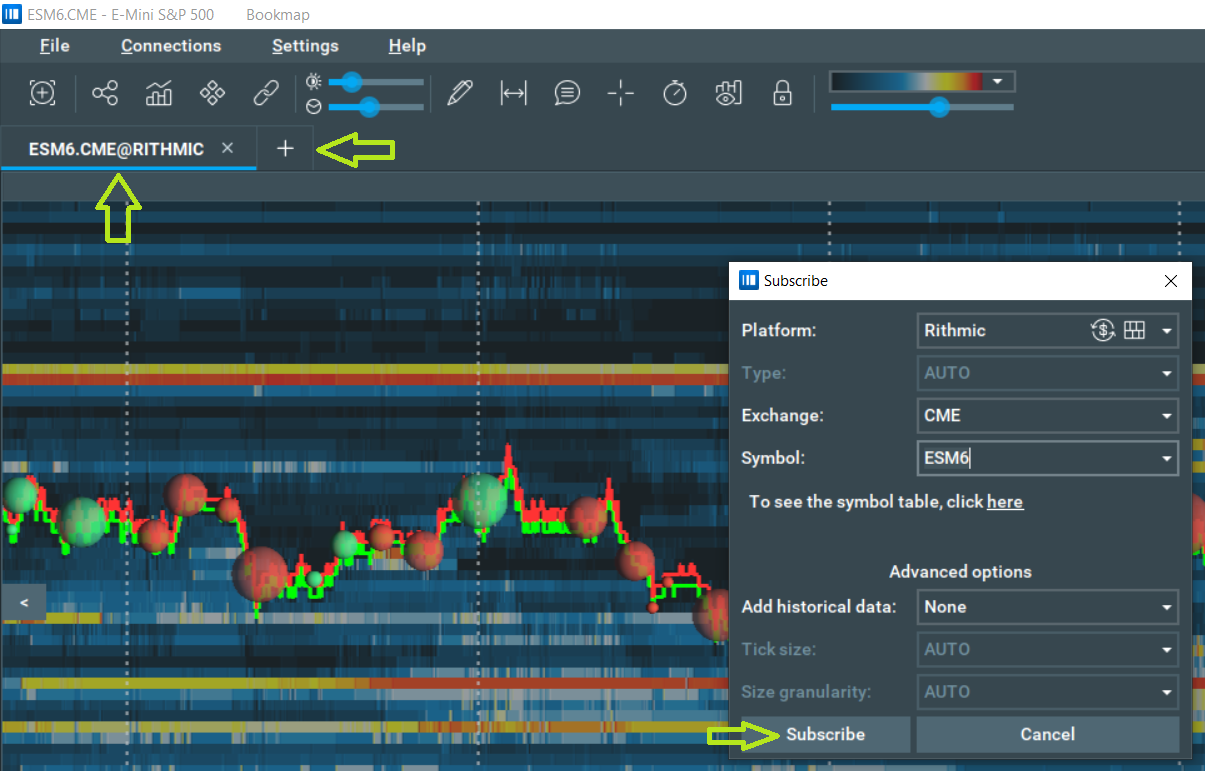
Task: Toggle the padlock lock icon
Action: 782,94
